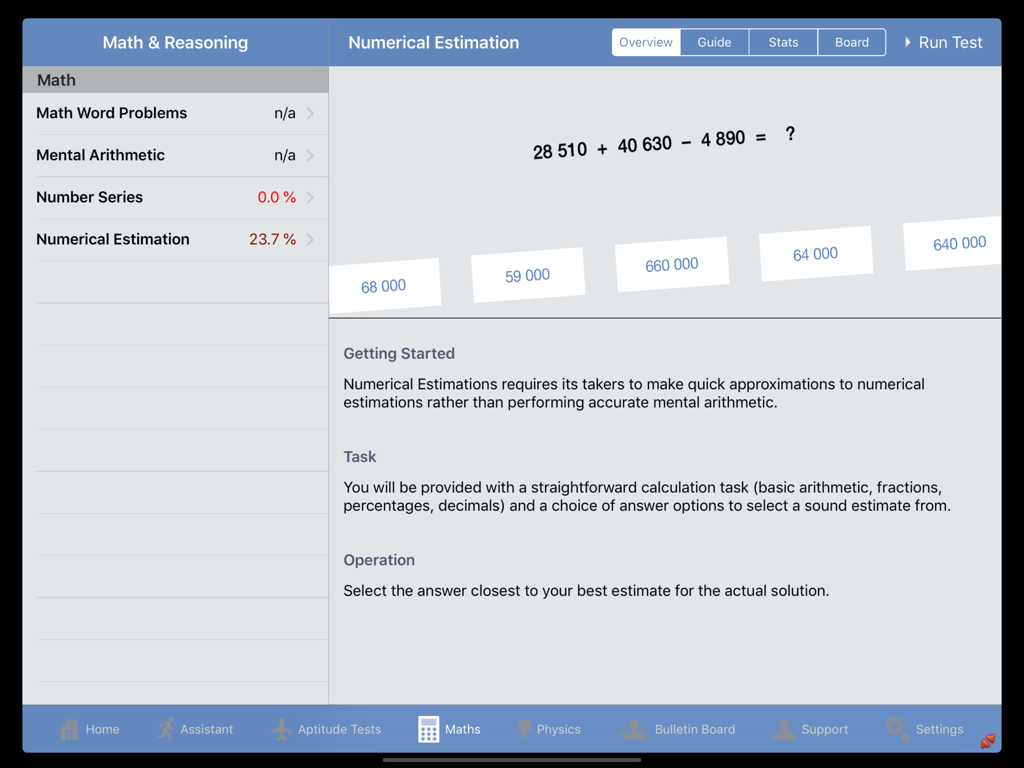Open Aptitude Tests section
This screenshot has width=1024, height=768.
[327, 729]
